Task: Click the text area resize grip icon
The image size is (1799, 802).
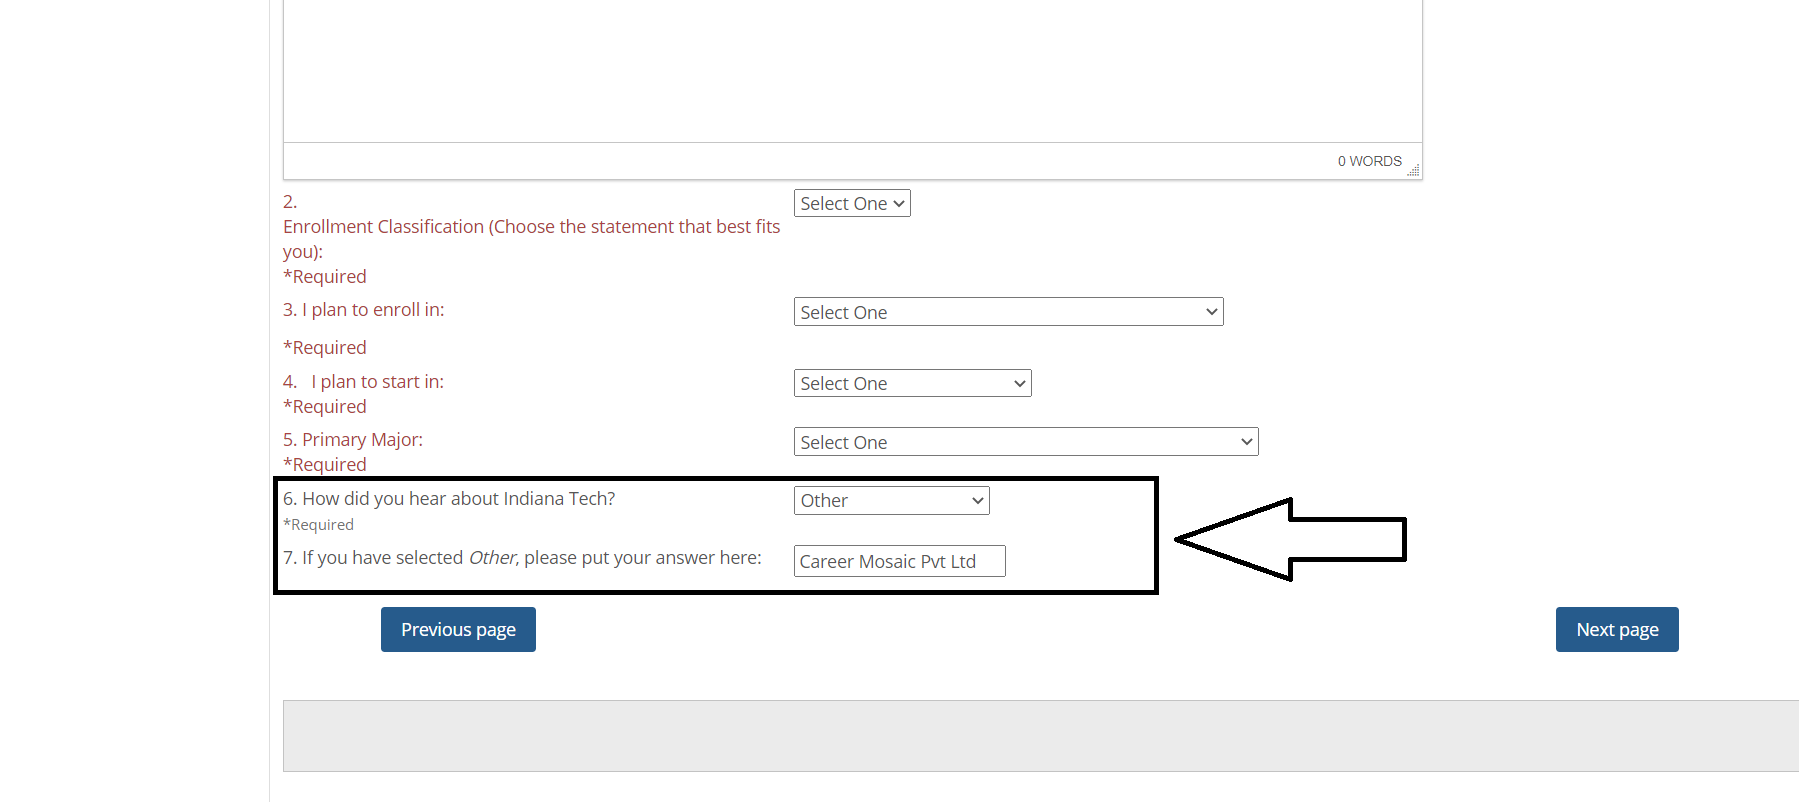Action: point(1413,171)
